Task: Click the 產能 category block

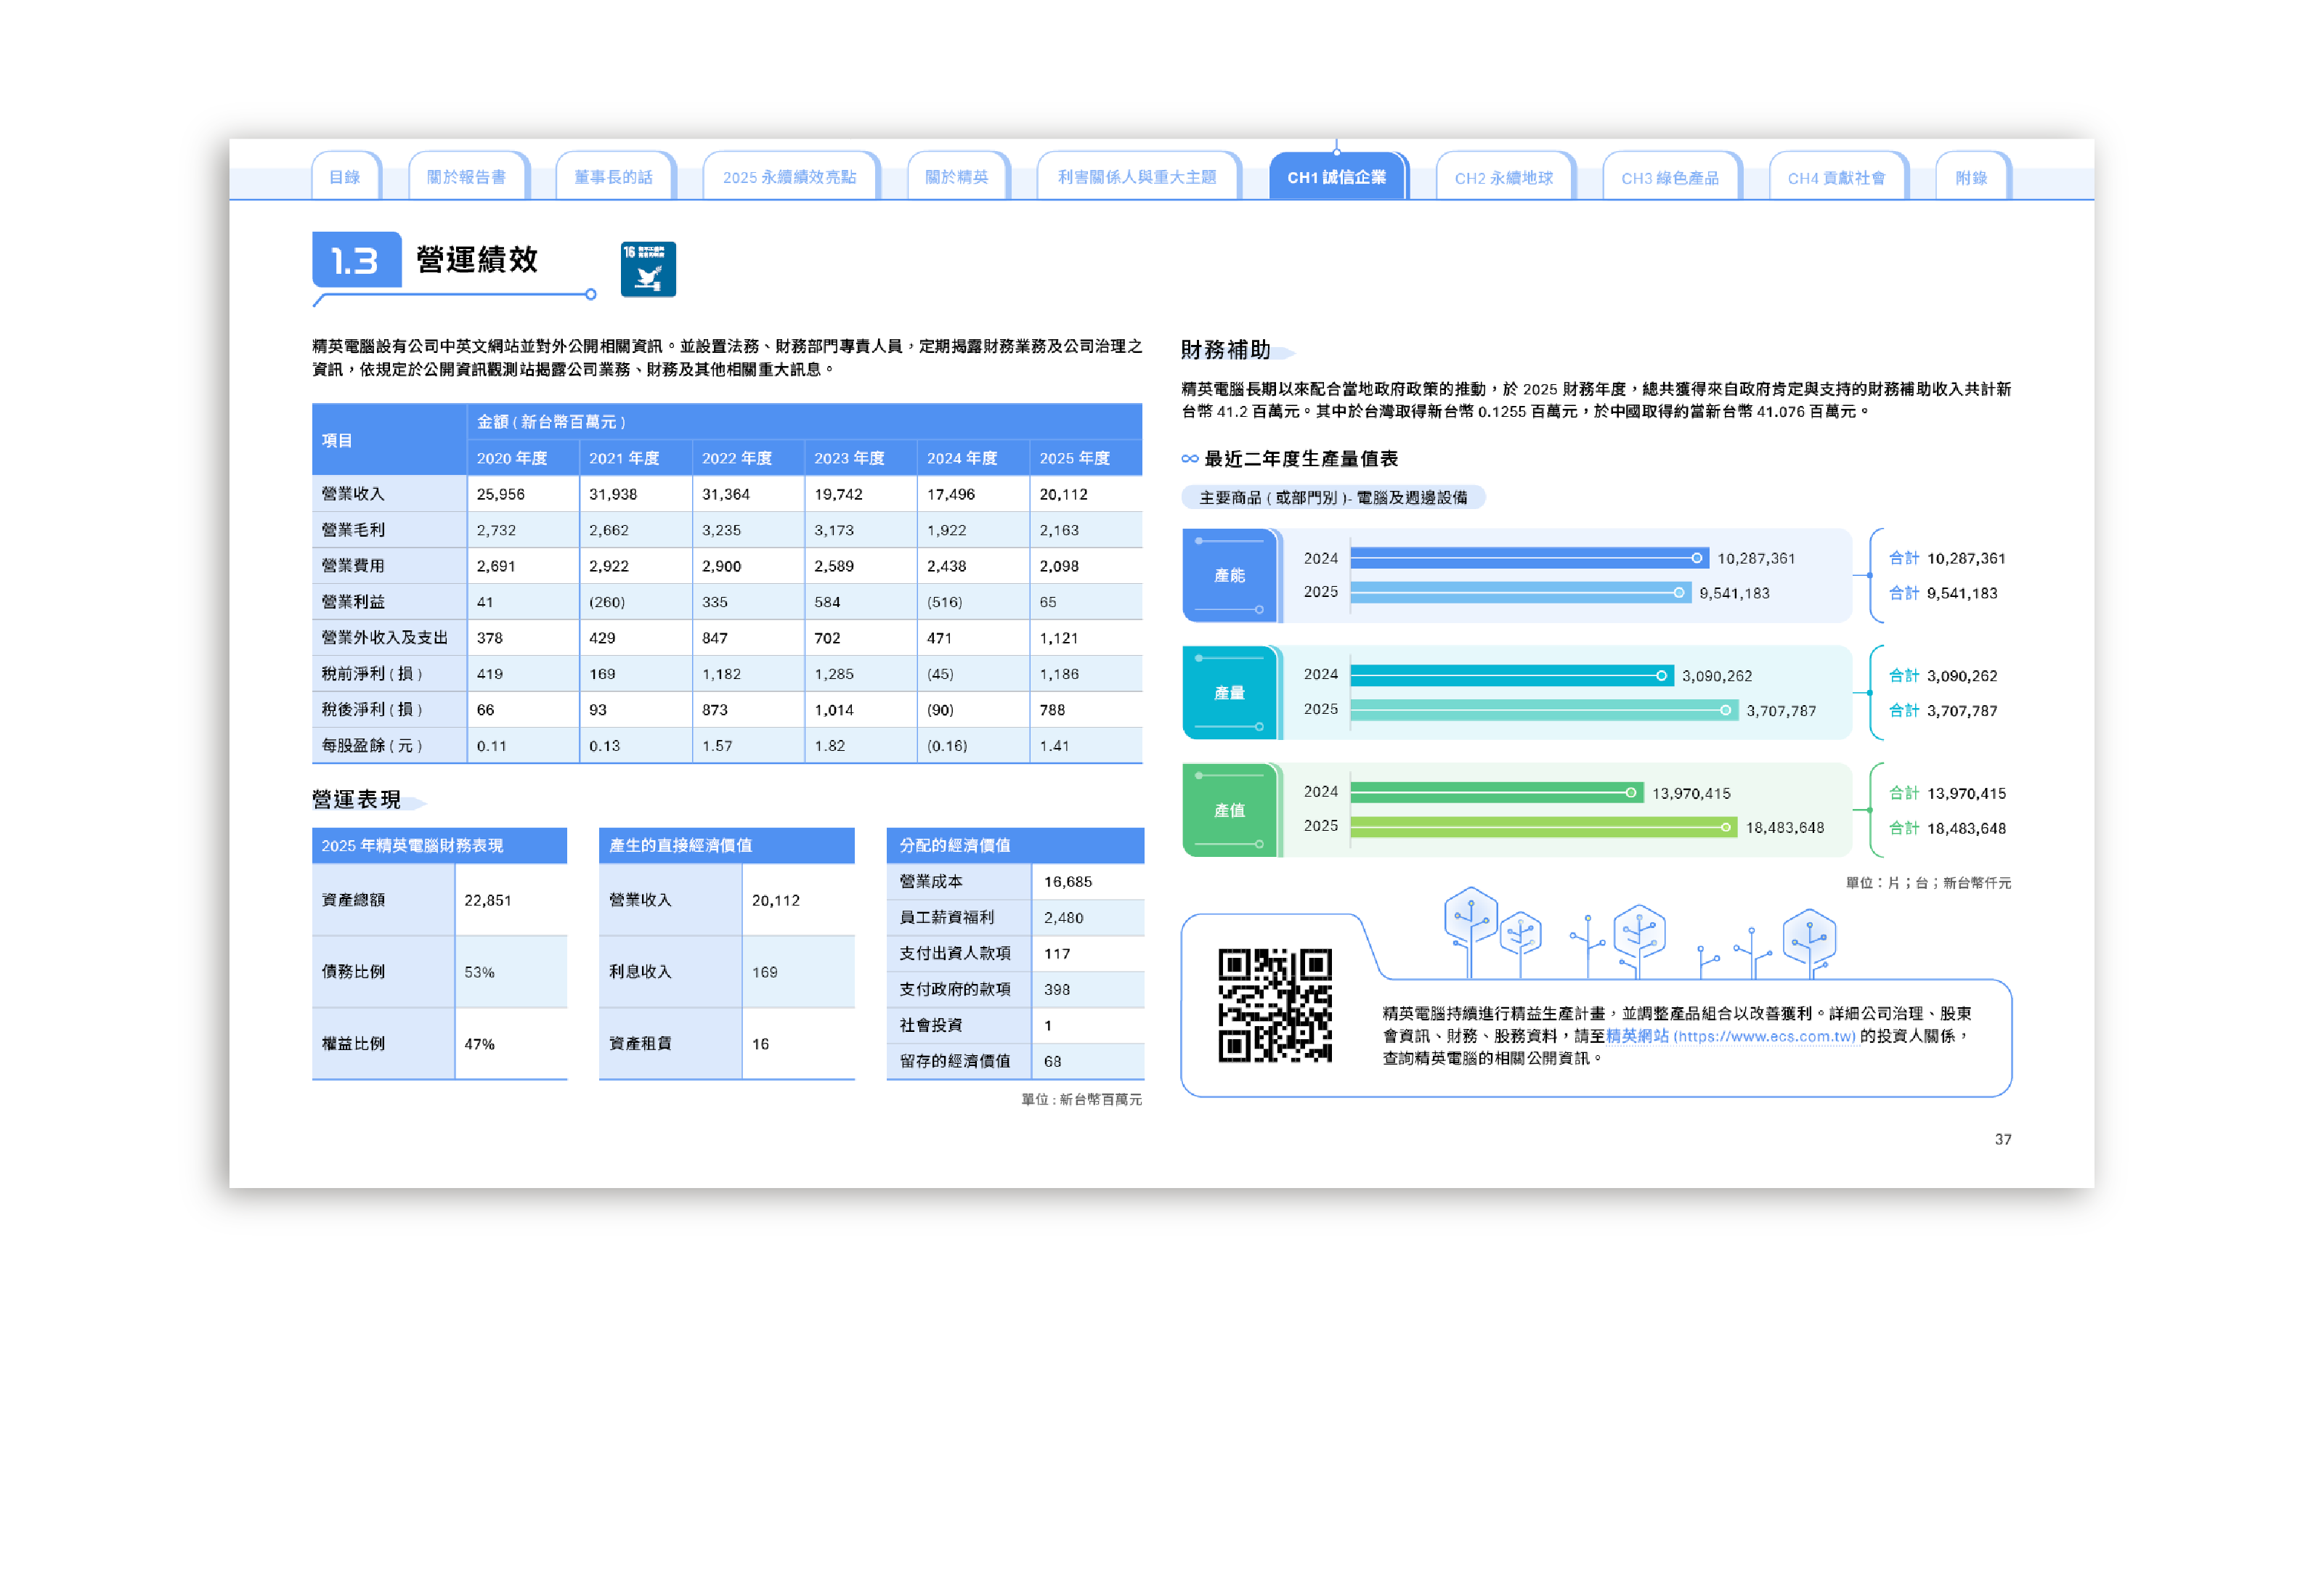Action: 1230,575
